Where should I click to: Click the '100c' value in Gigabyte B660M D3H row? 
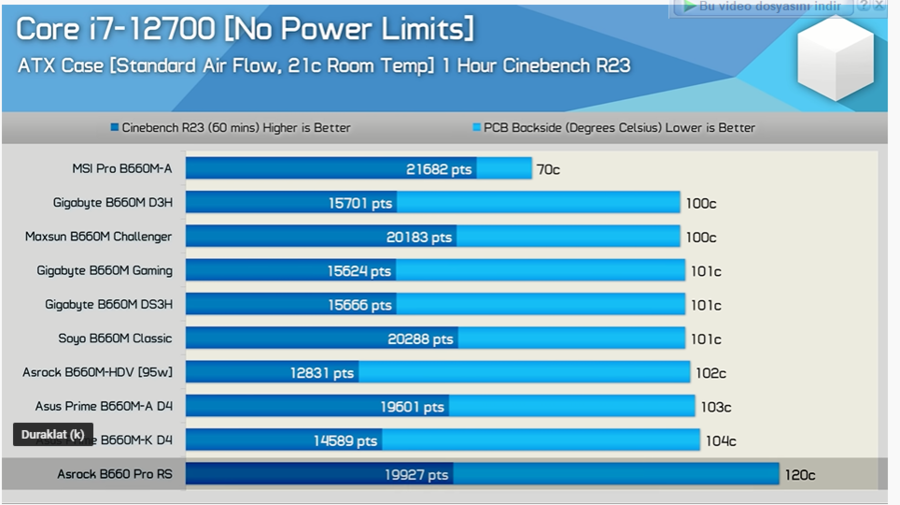click(701, 203)
